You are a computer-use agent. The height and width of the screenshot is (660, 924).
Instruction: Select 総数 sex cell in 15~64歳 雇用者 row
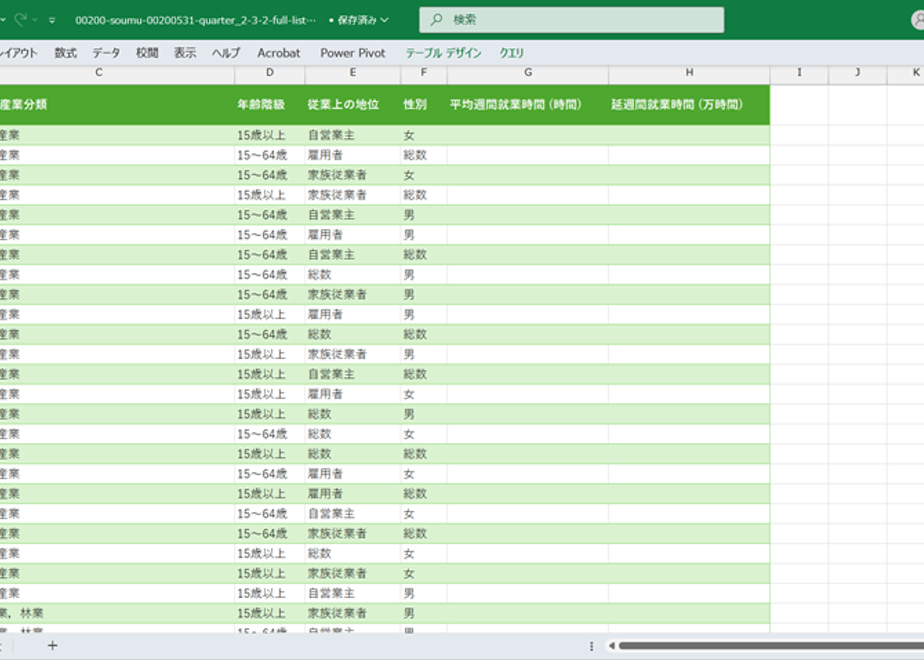424,155
